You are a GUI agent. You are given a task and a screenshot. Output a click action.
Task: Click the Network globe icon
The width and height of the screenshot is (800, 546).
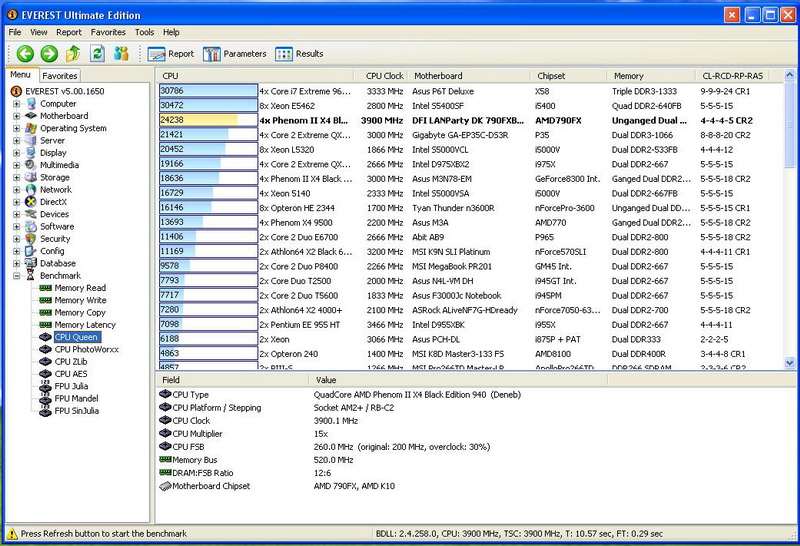(x=31, y=189)
